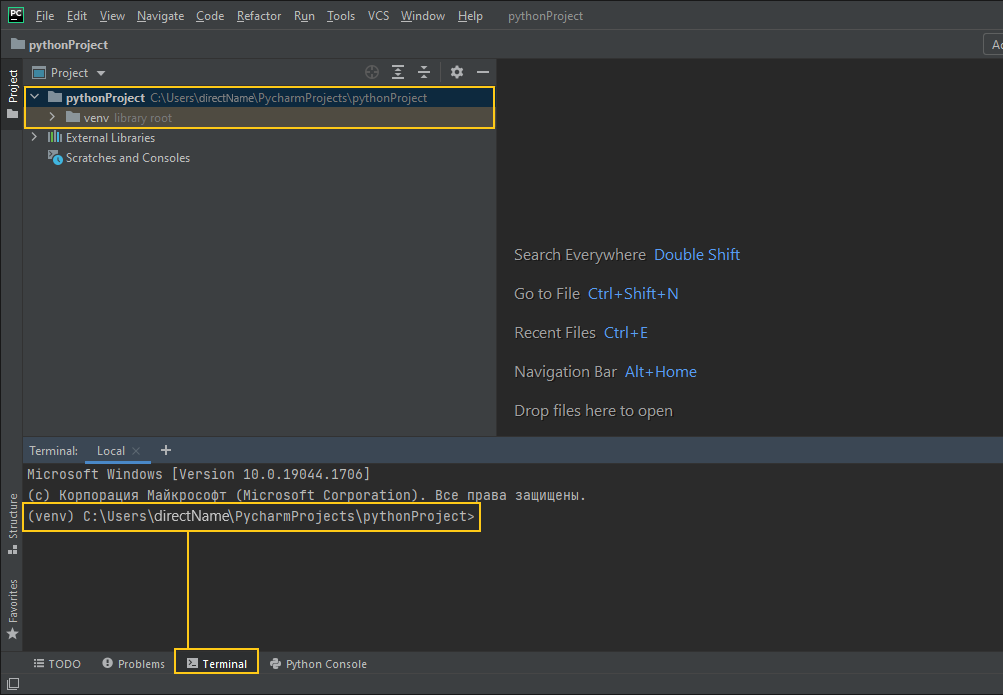Click the Microsoft Windows version line in terminal
This screenshot has height=695, width=1003.
(198, 474)
